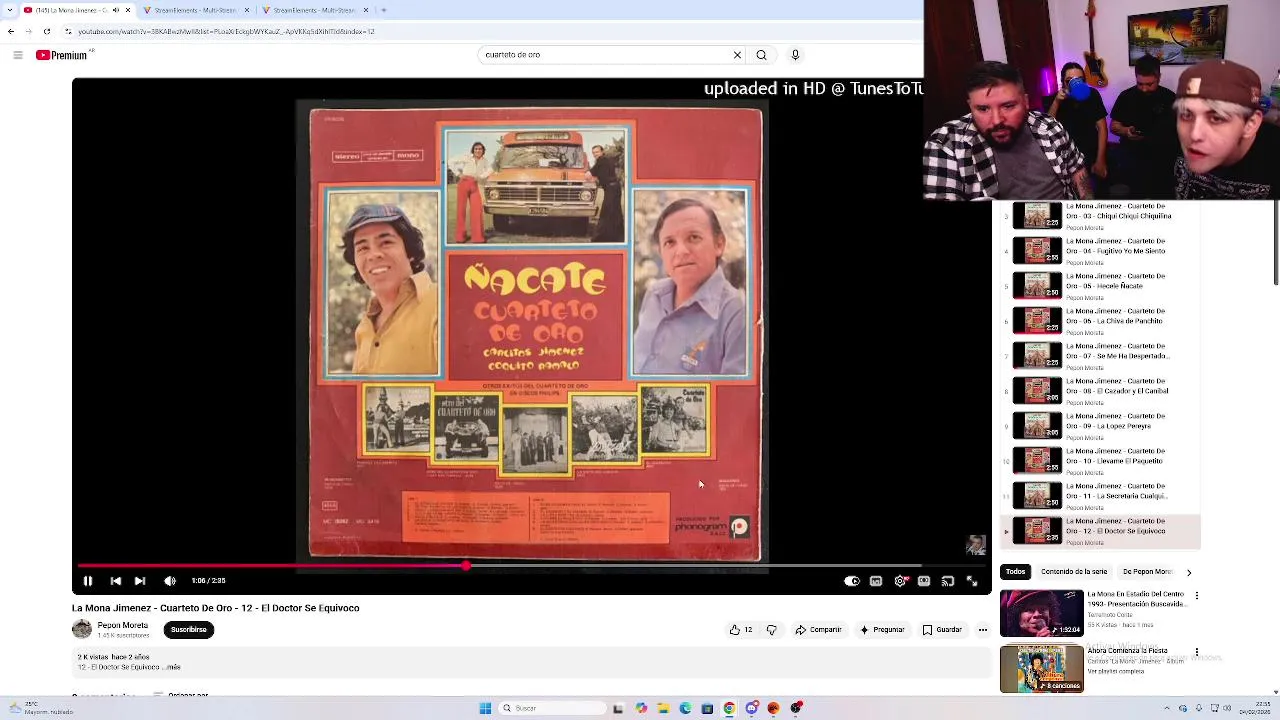The height and width of the screenshot is (720, 1280).
Task: Select current item 12 El Doctor Se Equivoco
Action: (x=1100, y=531)
